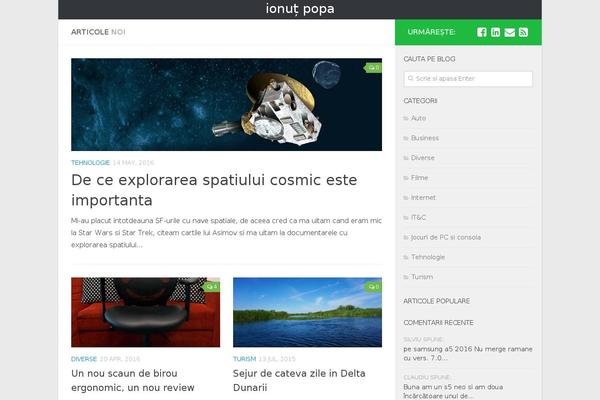600x400 pixels.
Task: Open the Auto category
Action: pyautogui.click(x=418, y=118)
